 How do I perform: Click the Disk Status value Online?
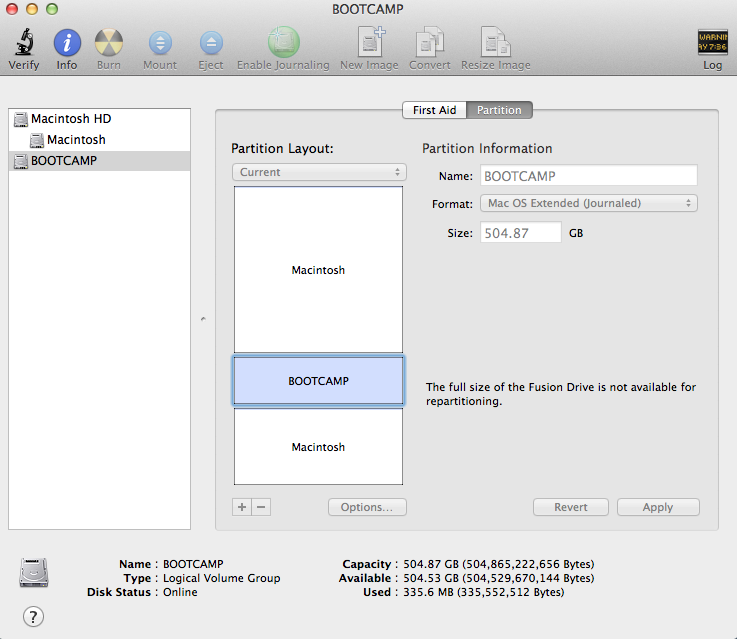[x=180, y=592]
